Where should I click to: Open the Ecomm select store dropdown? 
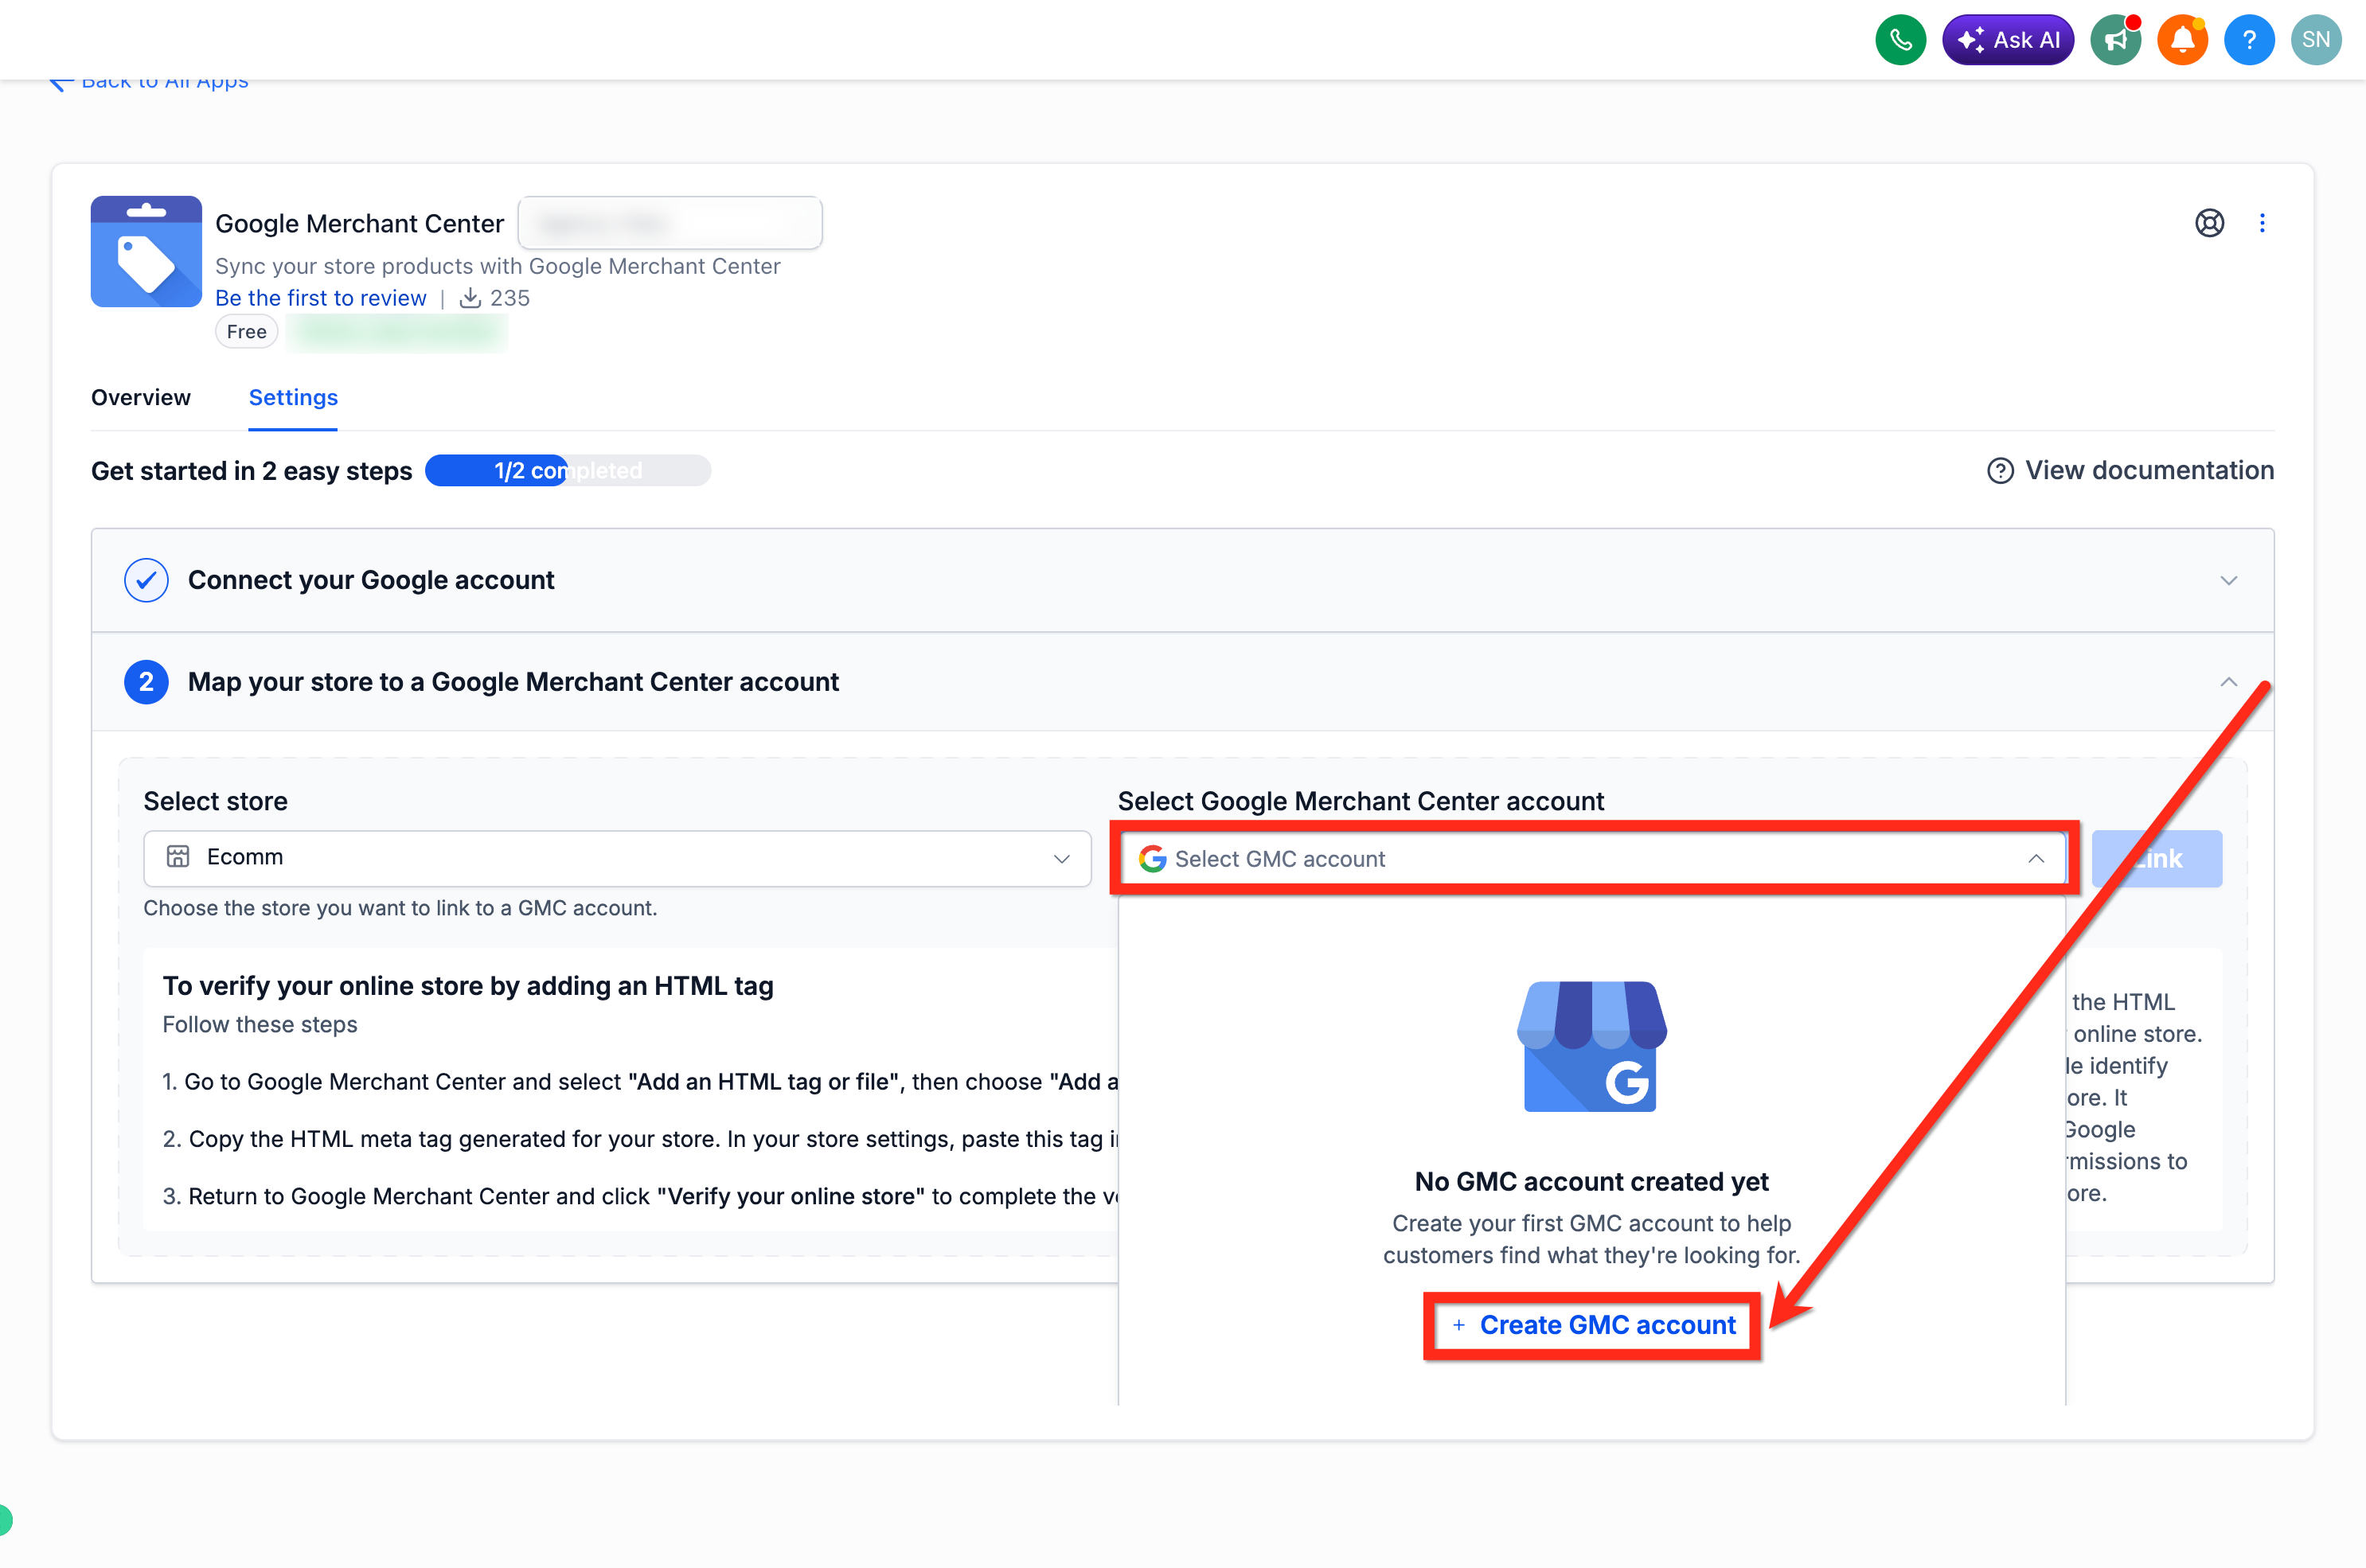click(617, 858)
